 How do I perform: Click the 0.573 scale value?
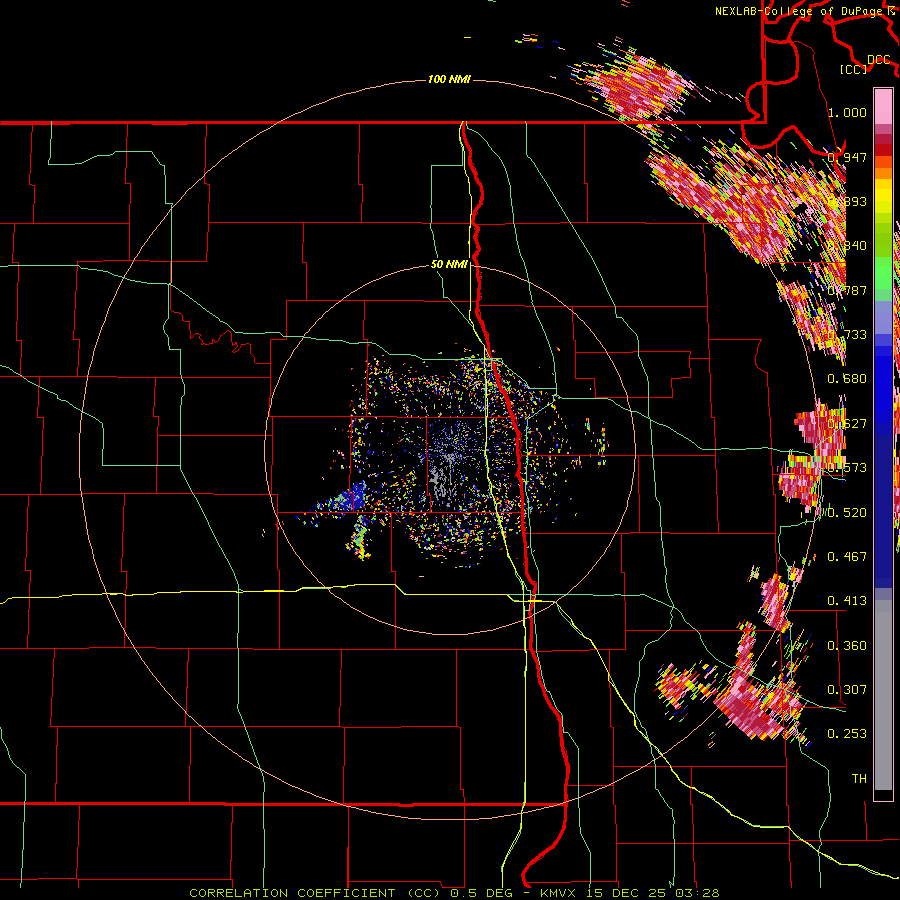847,468
